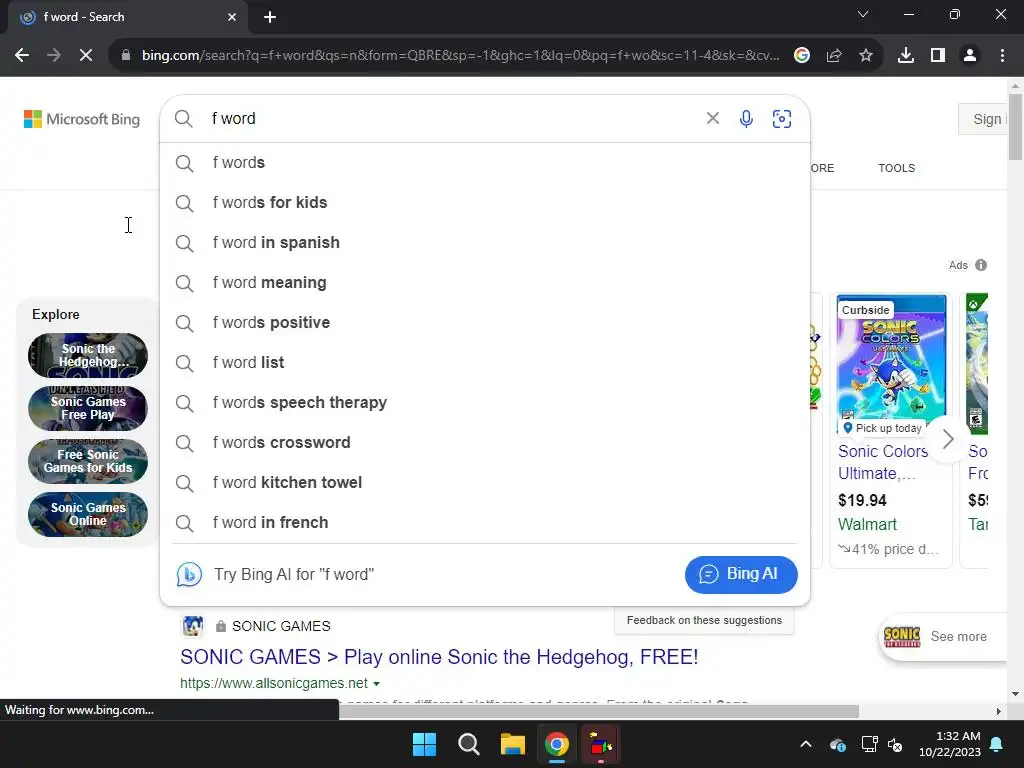Toggle Chrome side panel

click(938, 56)
